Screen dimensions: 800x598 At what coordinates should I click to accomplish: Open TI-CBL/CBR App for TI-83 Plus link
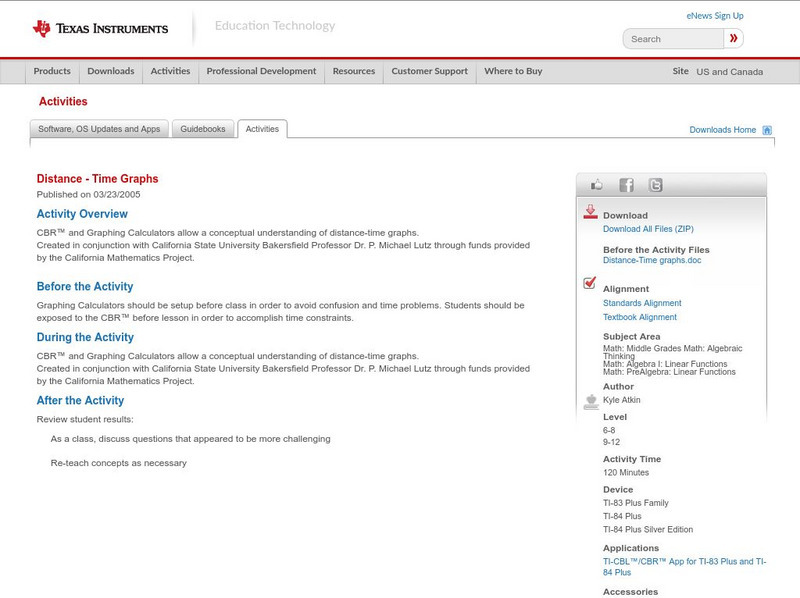(x=684, y=567)
